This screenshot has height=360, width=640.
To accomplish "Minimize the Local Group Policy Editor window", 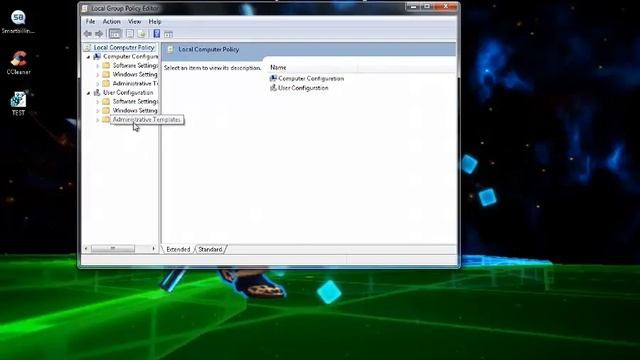I will pyautogui.click(x=413, y=7).
